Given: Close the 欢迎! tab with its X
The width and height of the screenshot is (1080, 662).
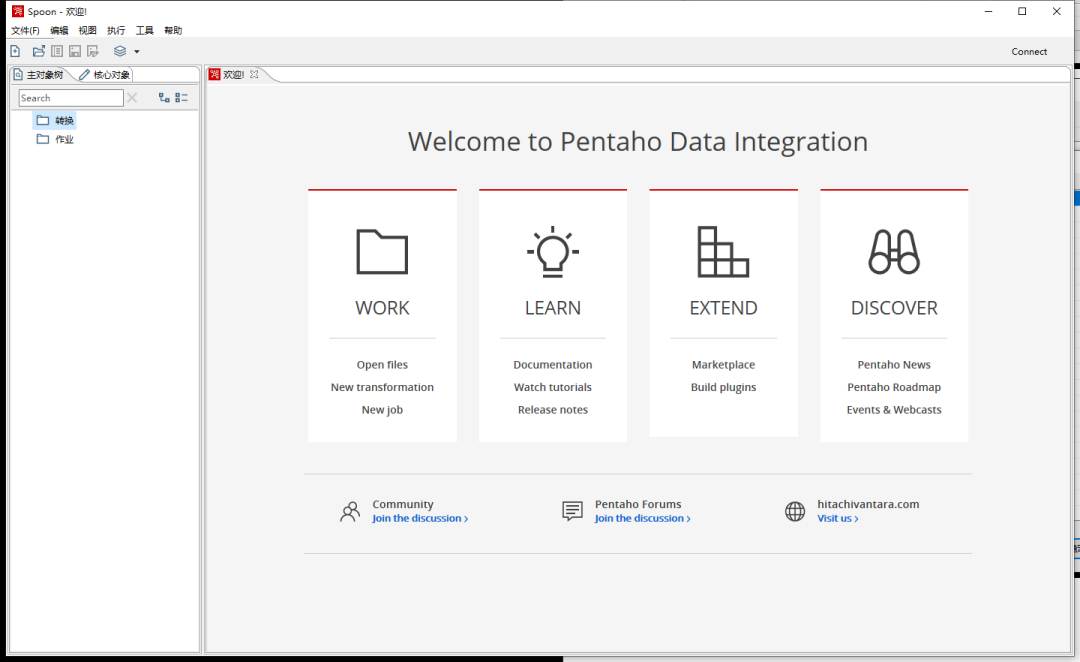Looking at the screenshot, I should coord(254,74).
